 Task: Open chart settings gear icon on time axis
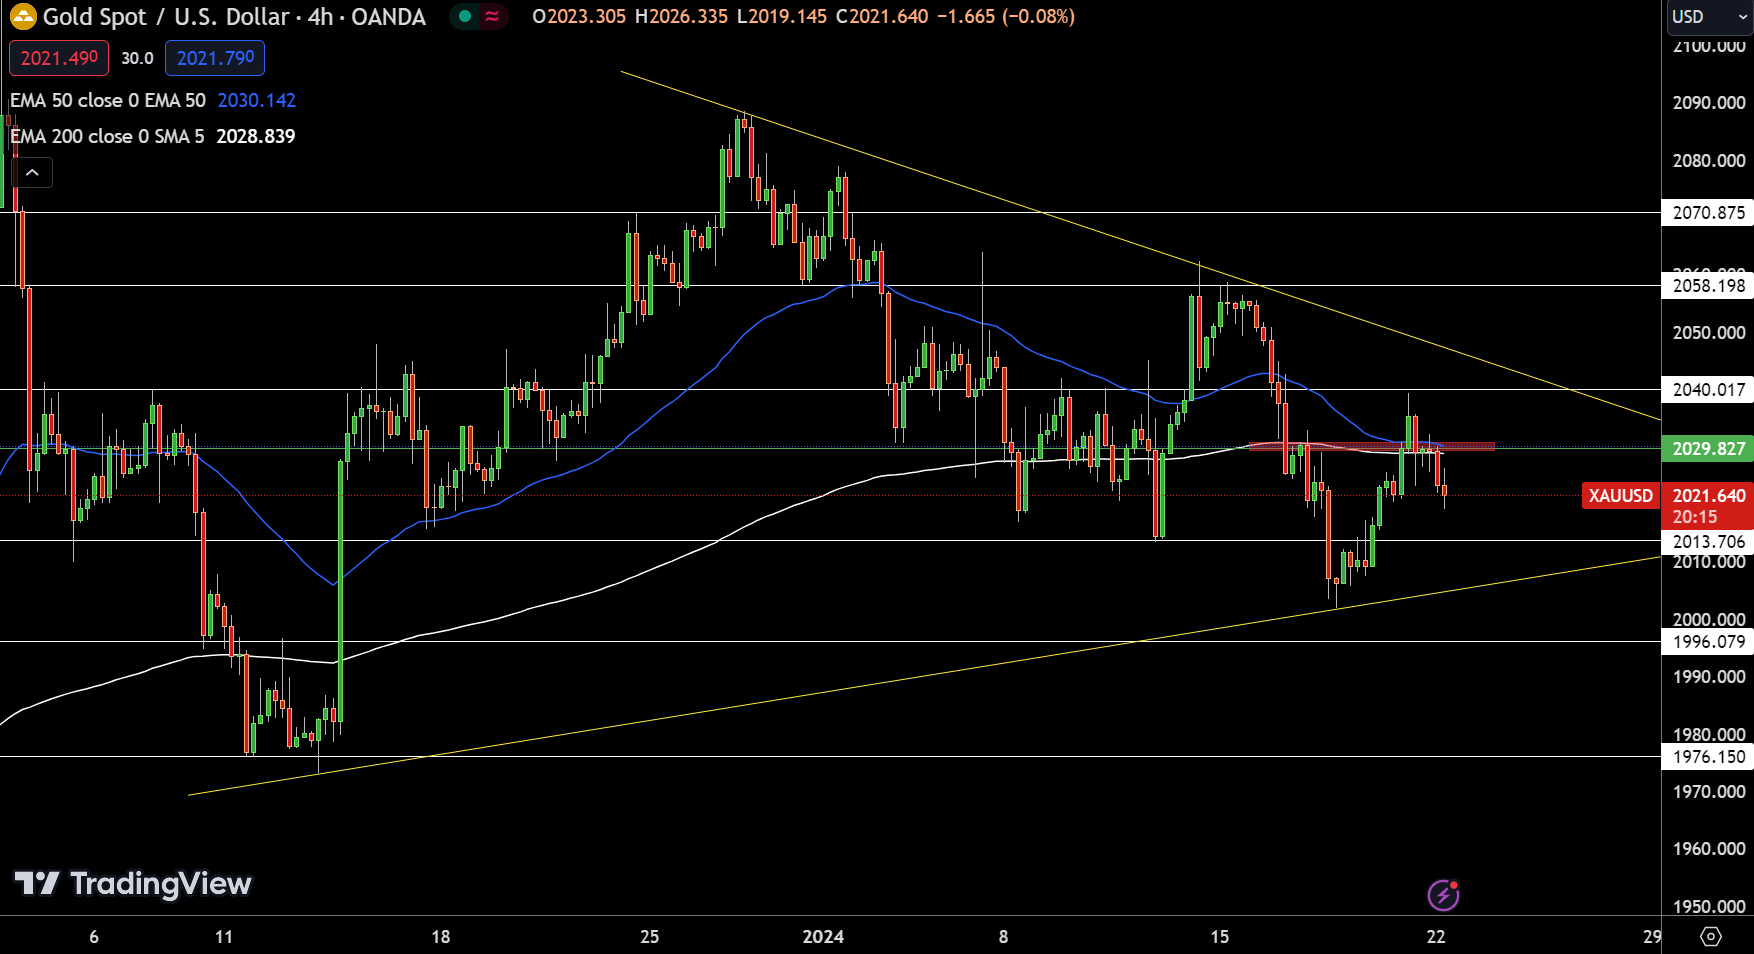tap(1711, 937)
